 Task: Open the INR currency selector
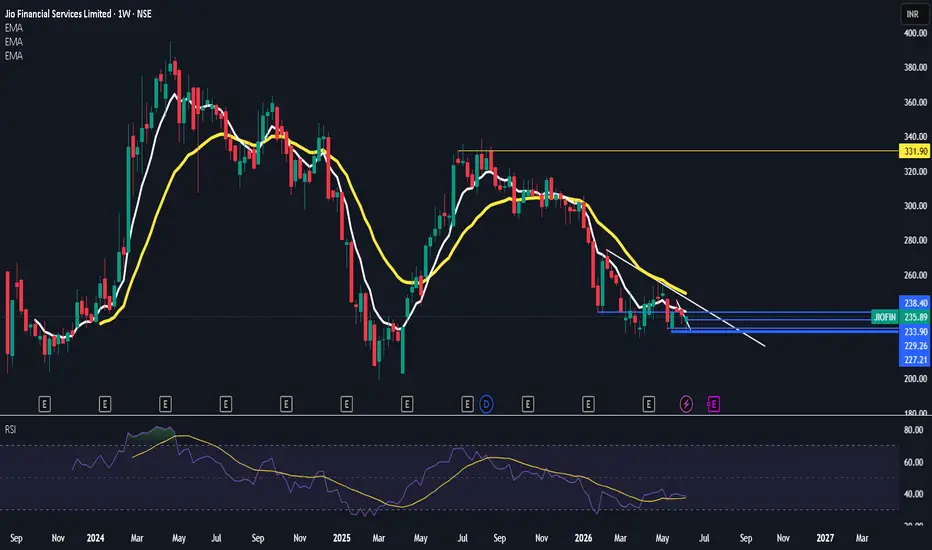point(913,14)
